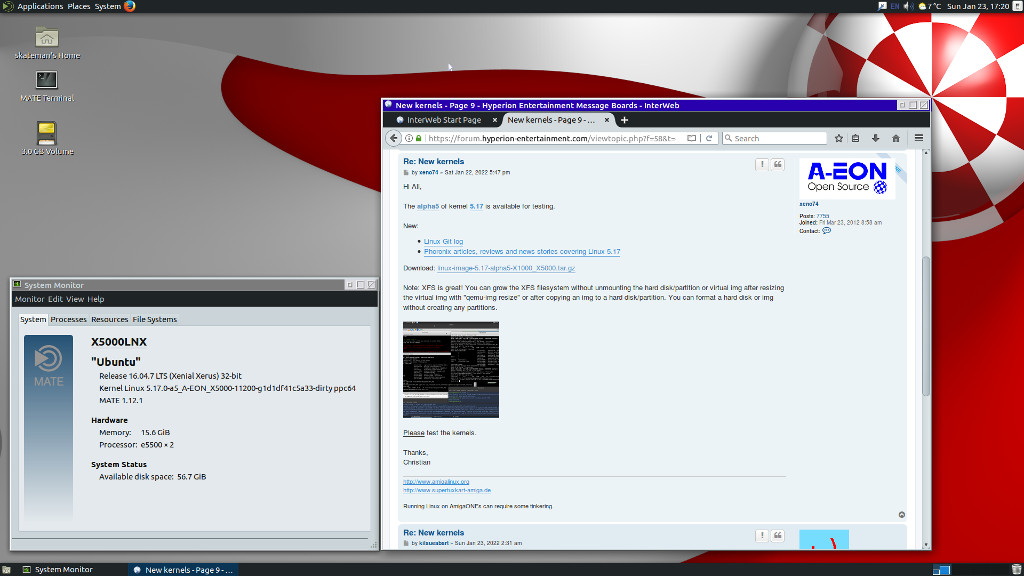This screenshot has height=576, width=1024.
Task: Enlarge the attached screenshot thumbnail
Action: coord(451,370)
